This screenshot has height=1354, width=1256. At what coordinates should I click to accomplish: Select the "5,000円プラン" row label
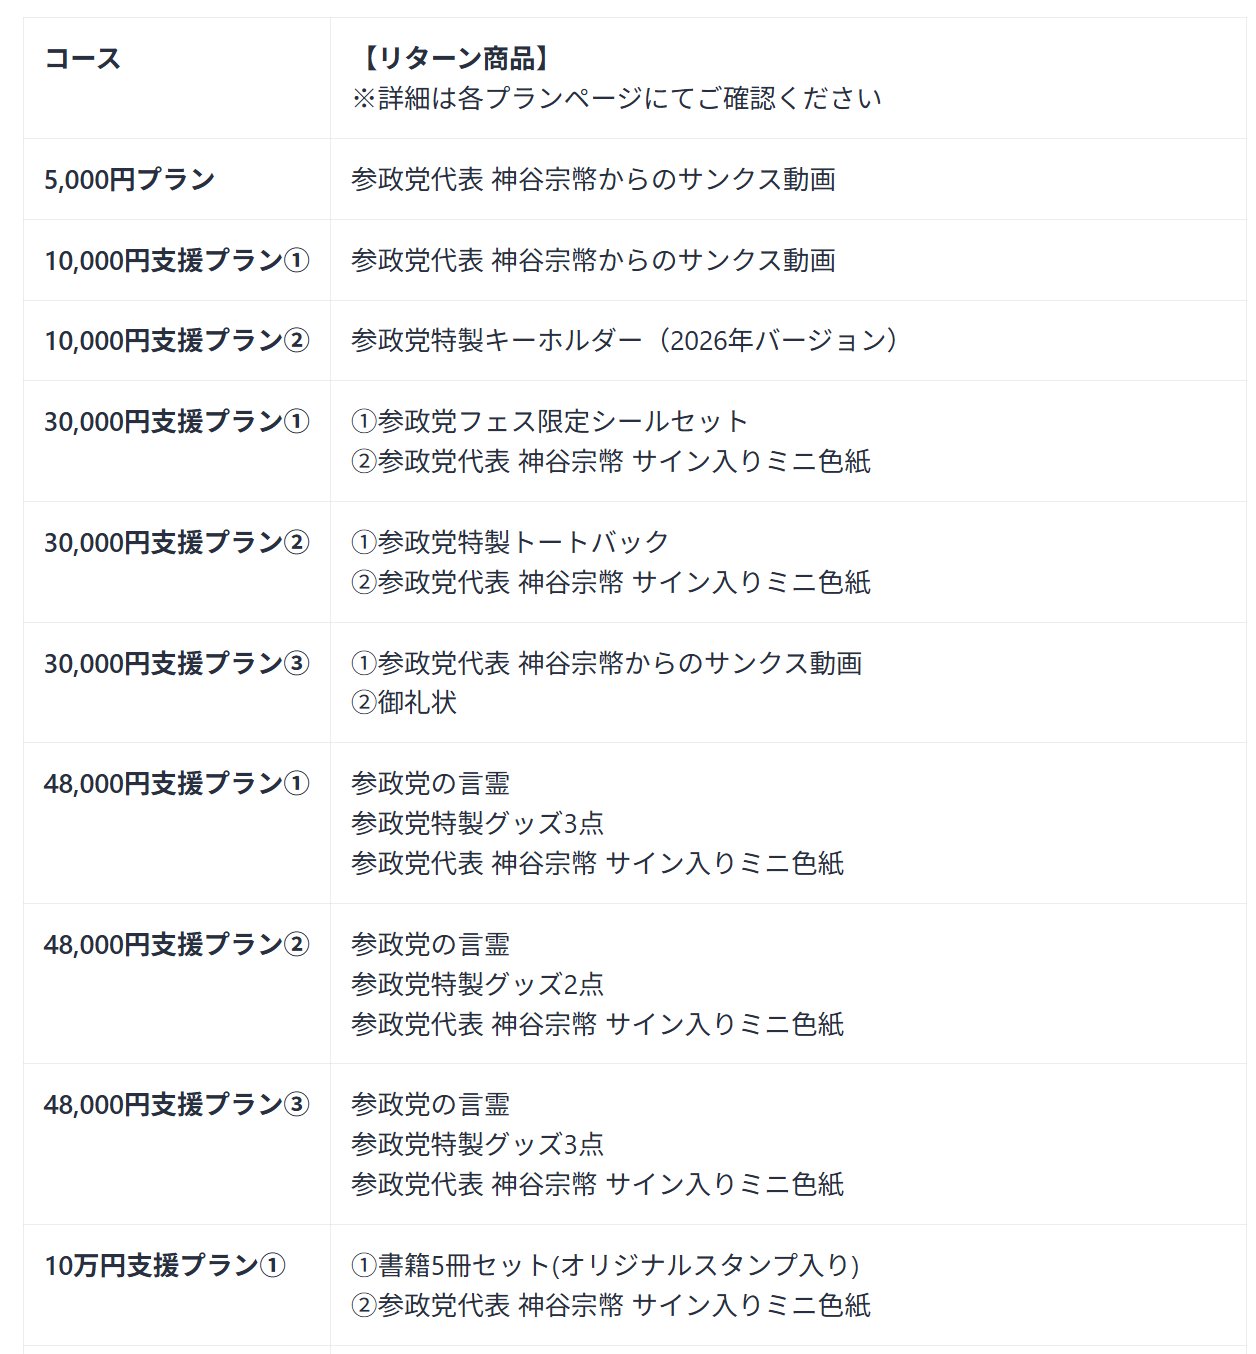129,179
